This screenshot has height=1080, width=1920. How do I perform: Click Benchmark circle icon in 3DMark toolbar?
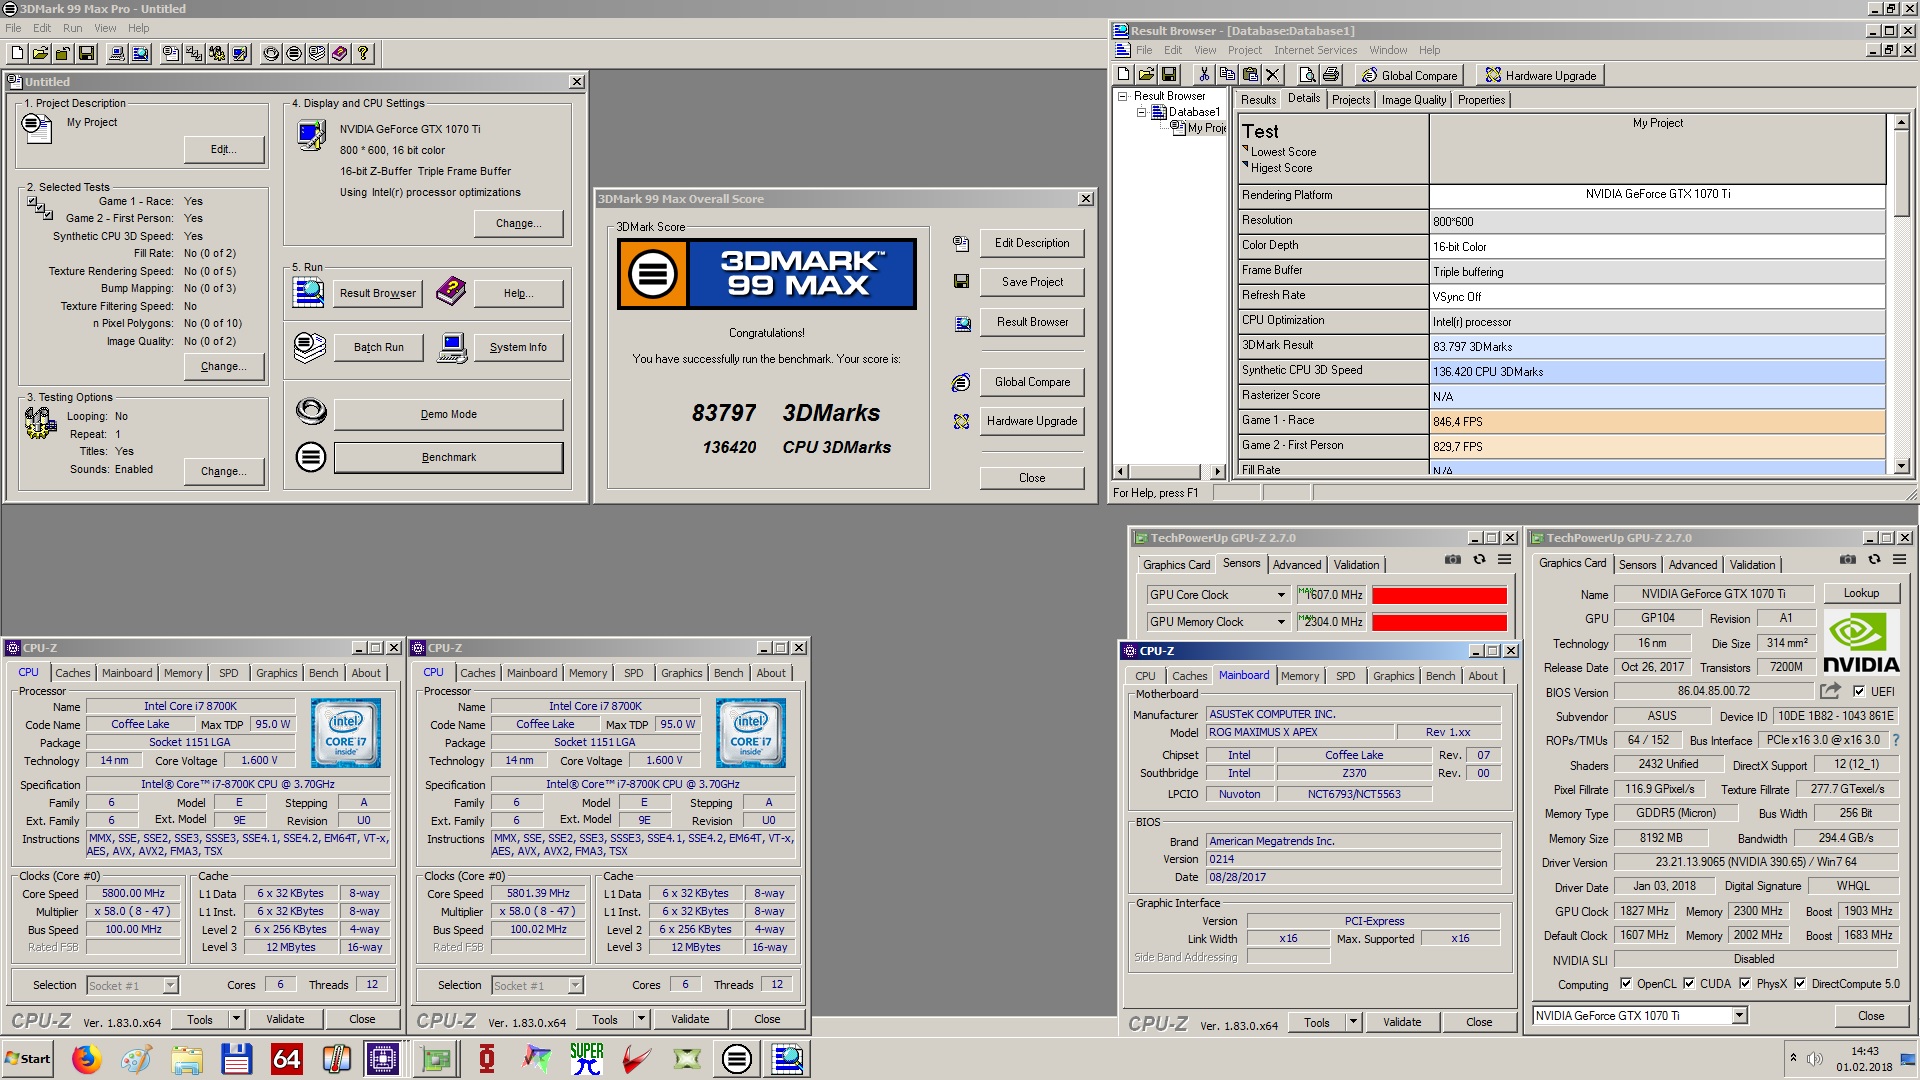coord(294,53)
